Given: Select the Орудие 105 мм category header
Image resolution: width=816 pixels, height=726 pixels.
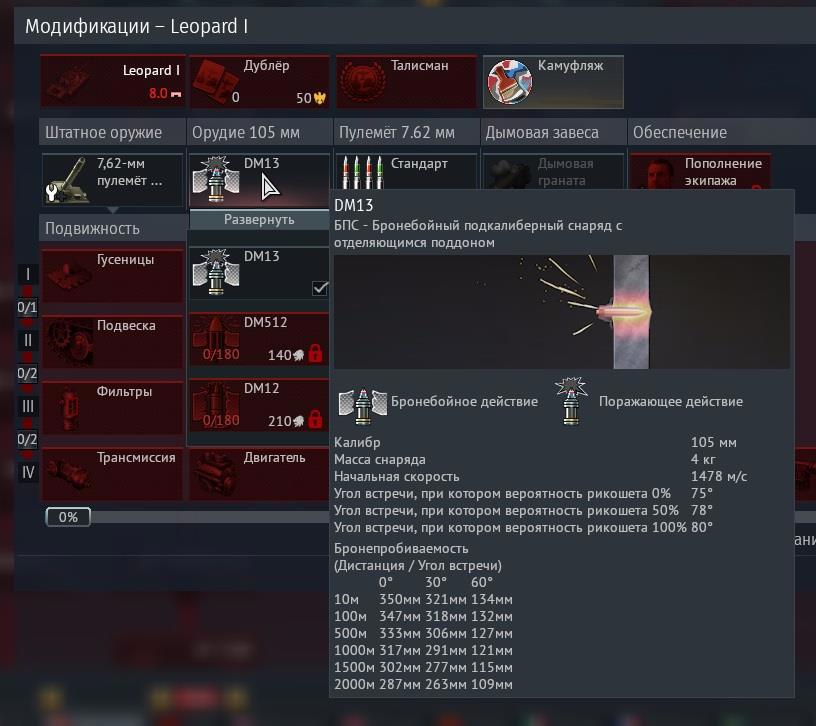Looking at the screenshot, I should tap(259, 132).
